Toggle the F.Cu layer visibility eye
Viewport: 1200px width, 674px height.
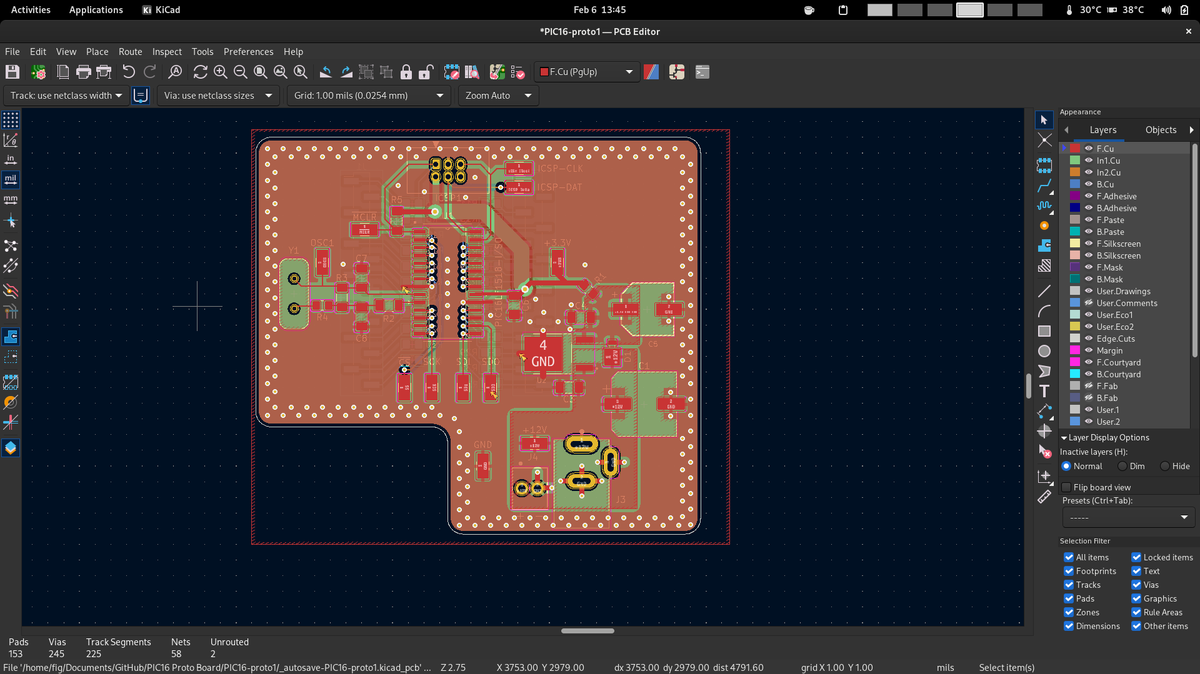pos(1088,148)
